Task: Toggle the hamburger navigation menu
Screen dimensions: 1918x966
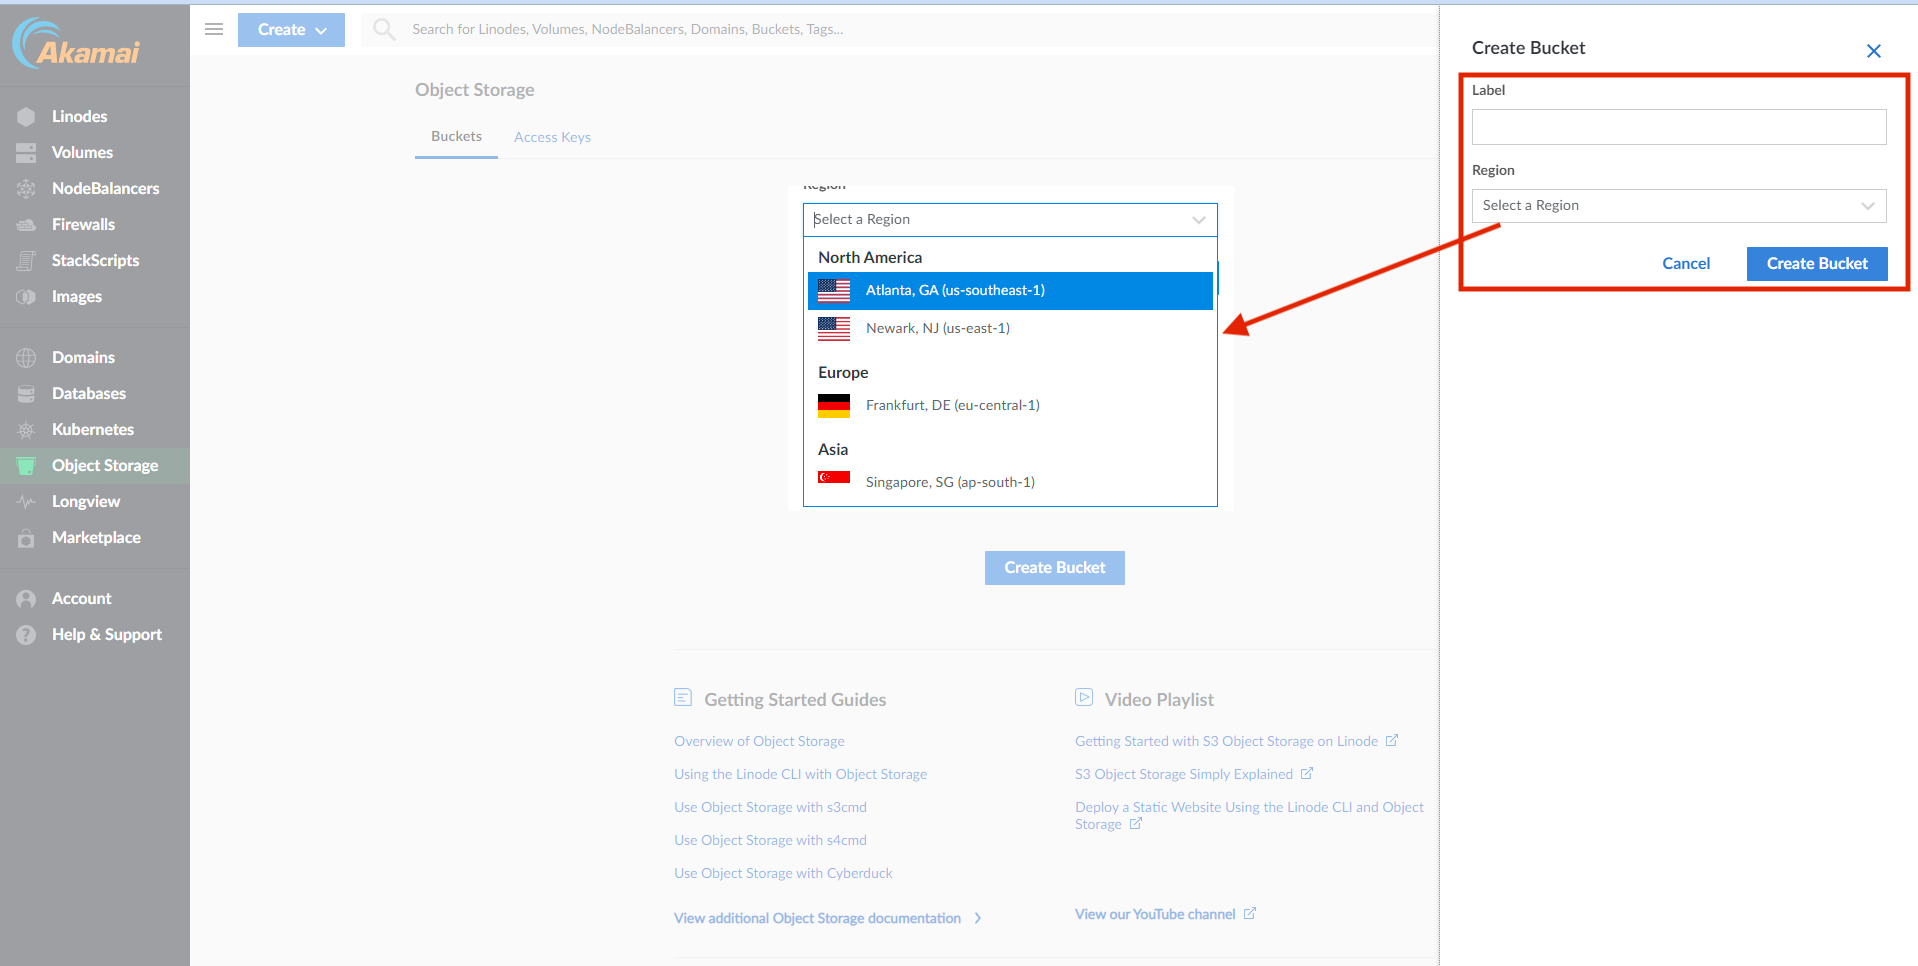Action: (x=214, y=29)
